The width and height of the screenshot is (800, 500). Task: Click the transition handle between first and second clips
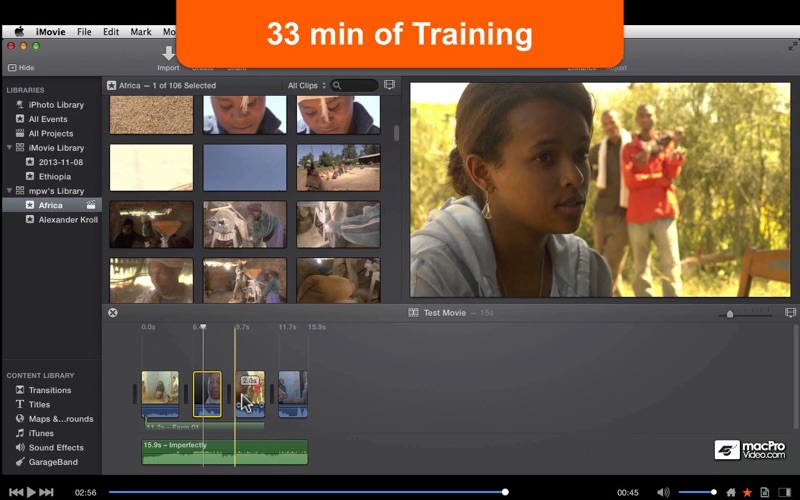point(186,394)
